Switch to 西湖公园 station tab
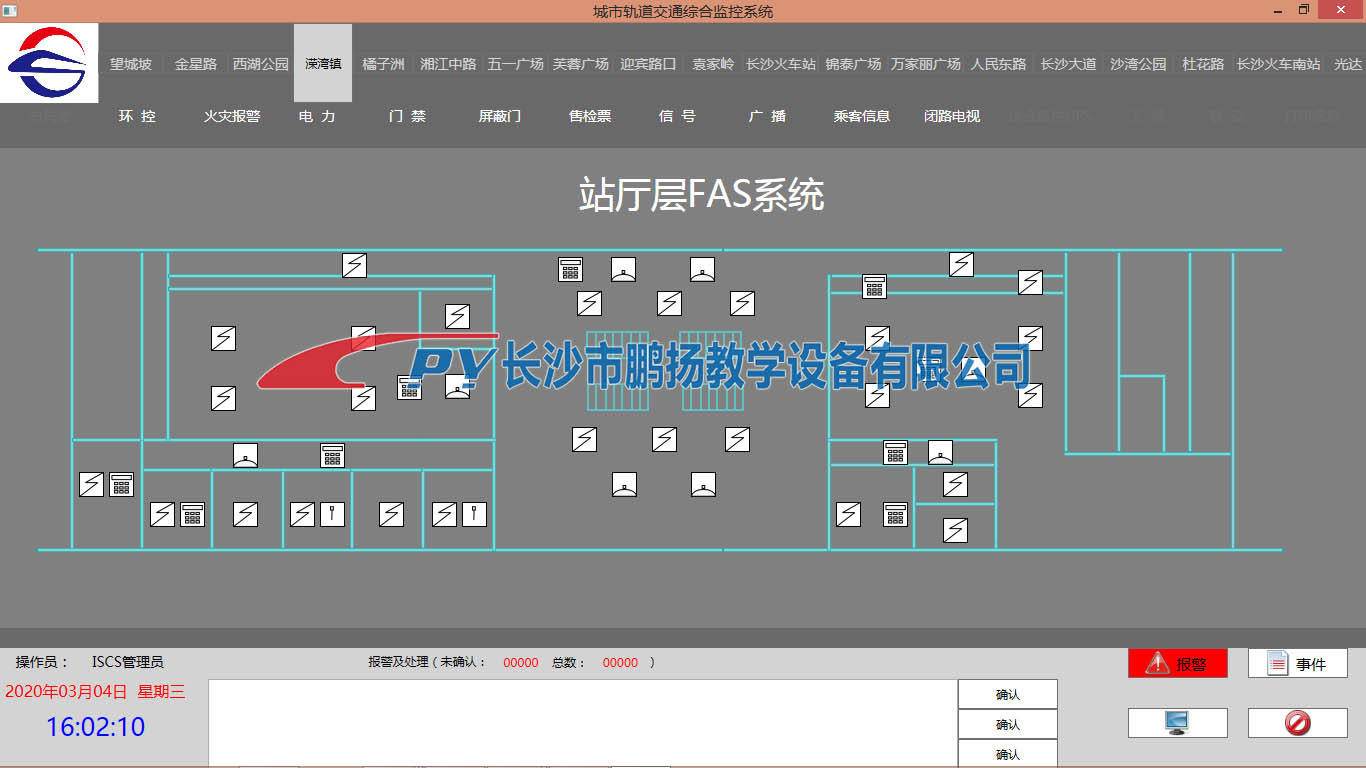Image resolution: width=1366 pixels, height=768 pixels. click(x=260, y=64)
